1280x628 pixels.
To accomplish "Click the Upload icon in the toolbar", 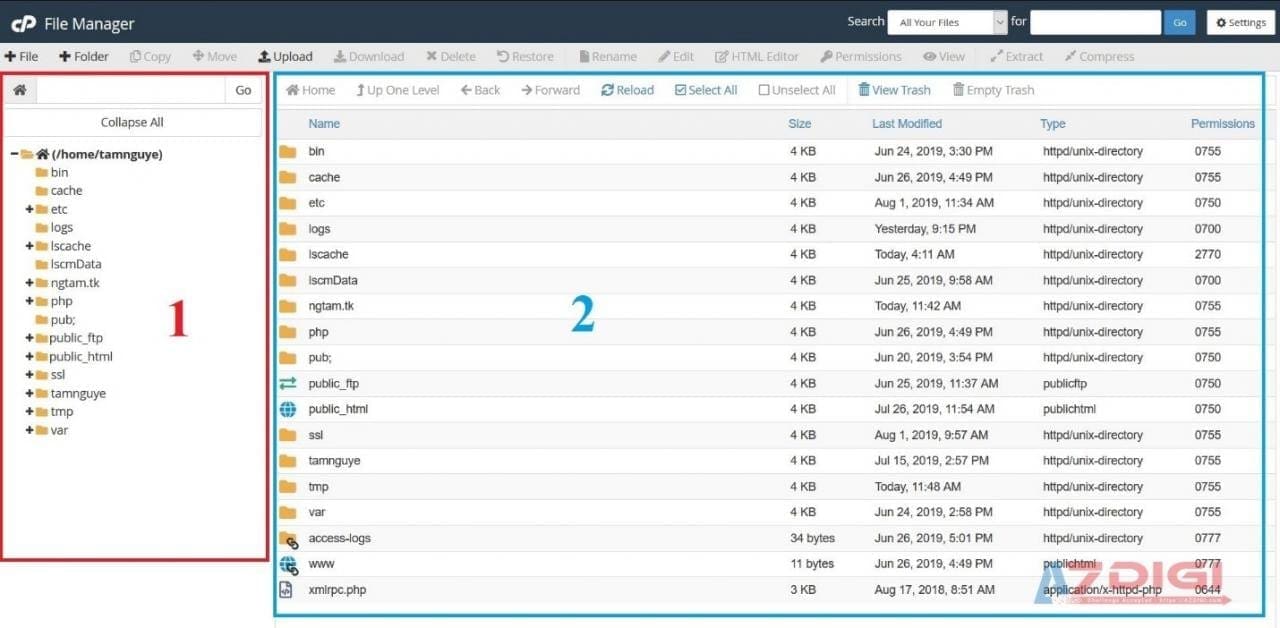I will (x=285, y=56).
